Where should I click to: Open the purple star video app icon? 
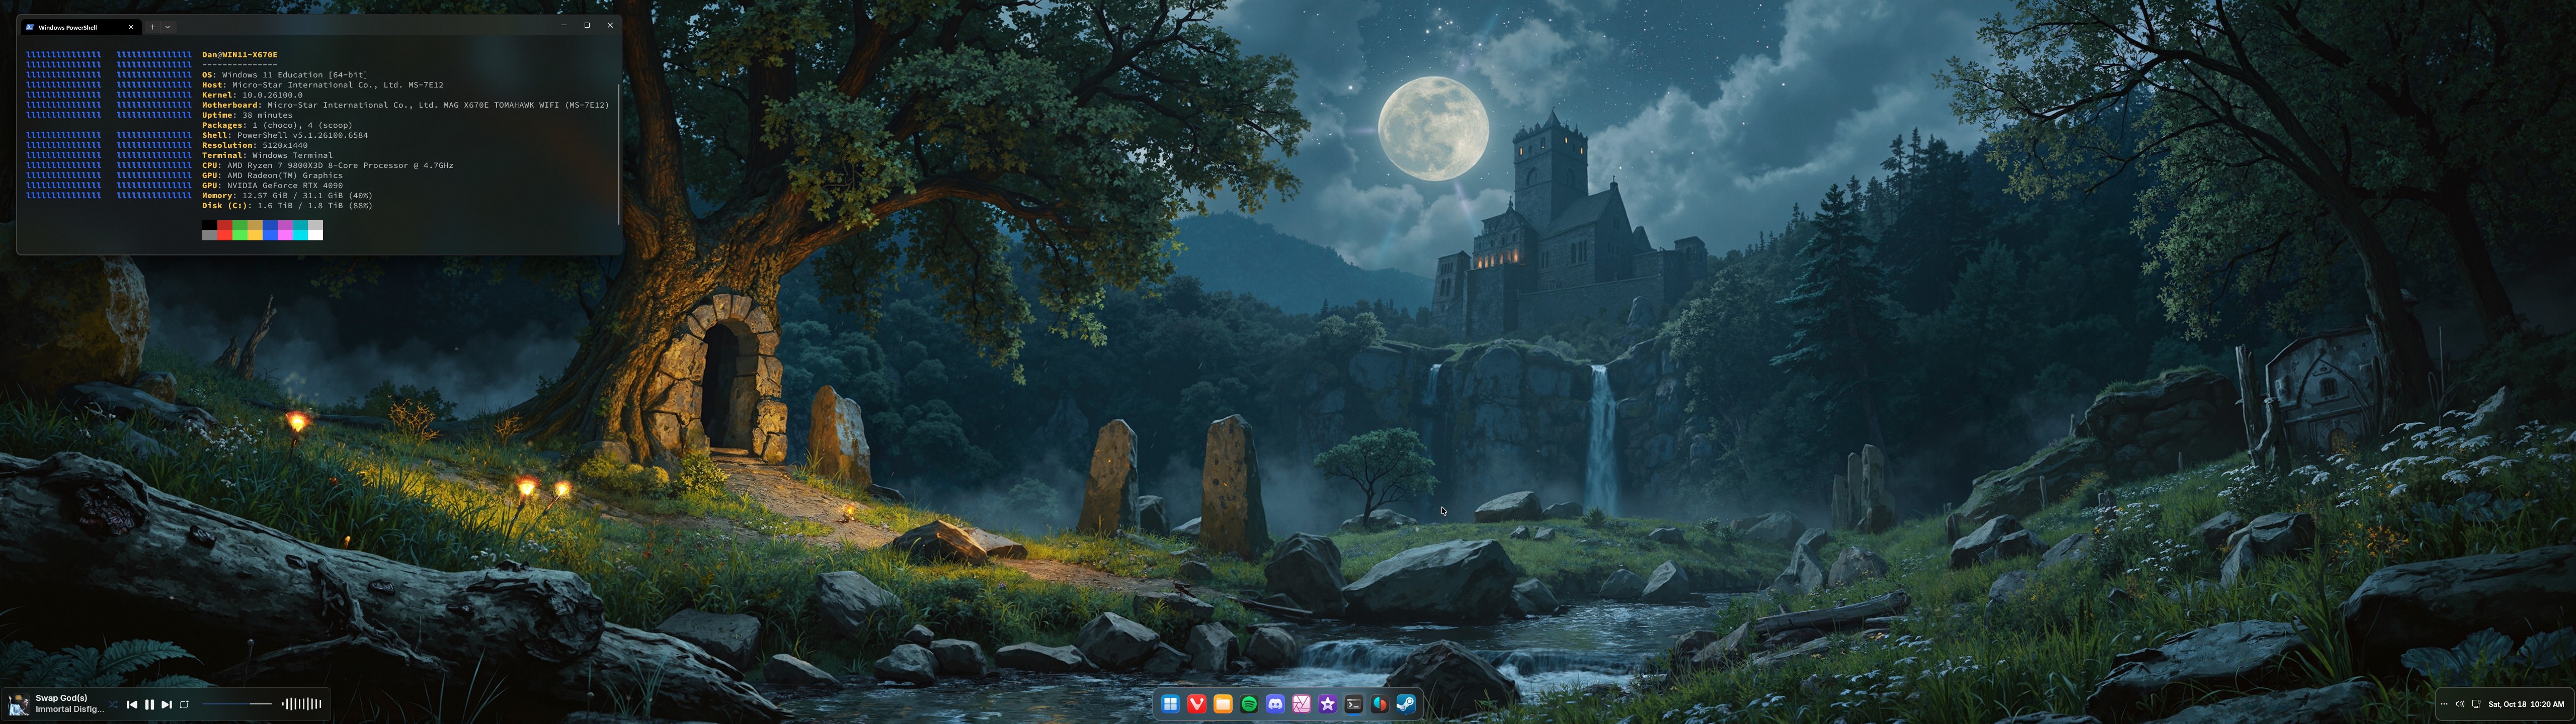tap(1327, 704)
